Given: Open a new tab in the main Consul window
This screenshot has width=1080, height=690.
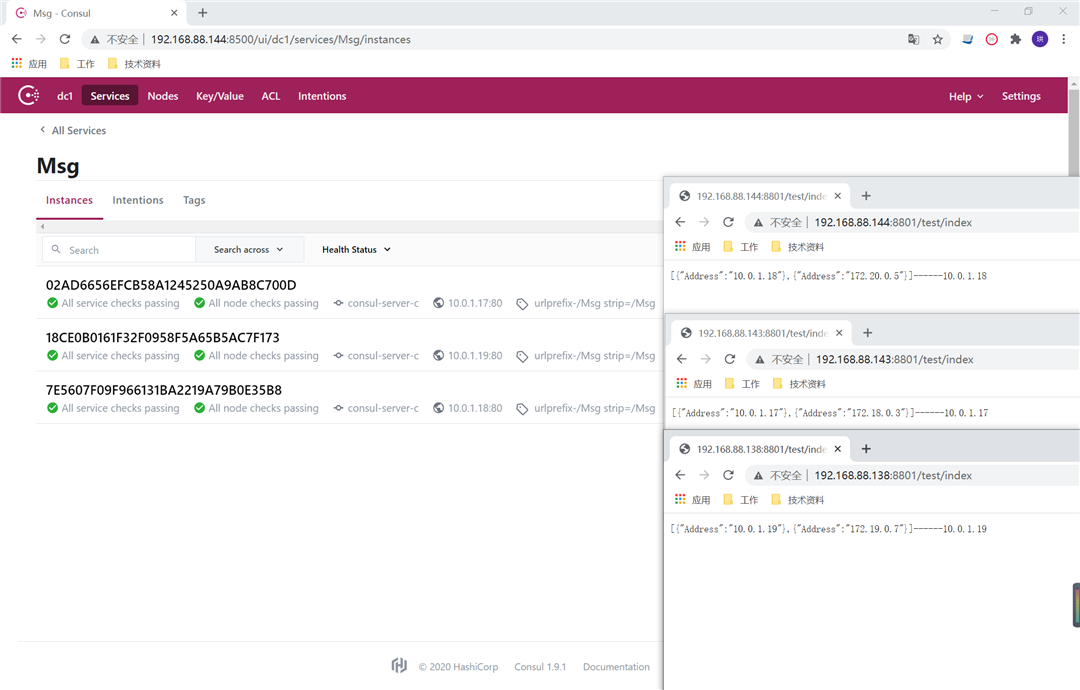Looking at the screenshot, I should (202, 12).
